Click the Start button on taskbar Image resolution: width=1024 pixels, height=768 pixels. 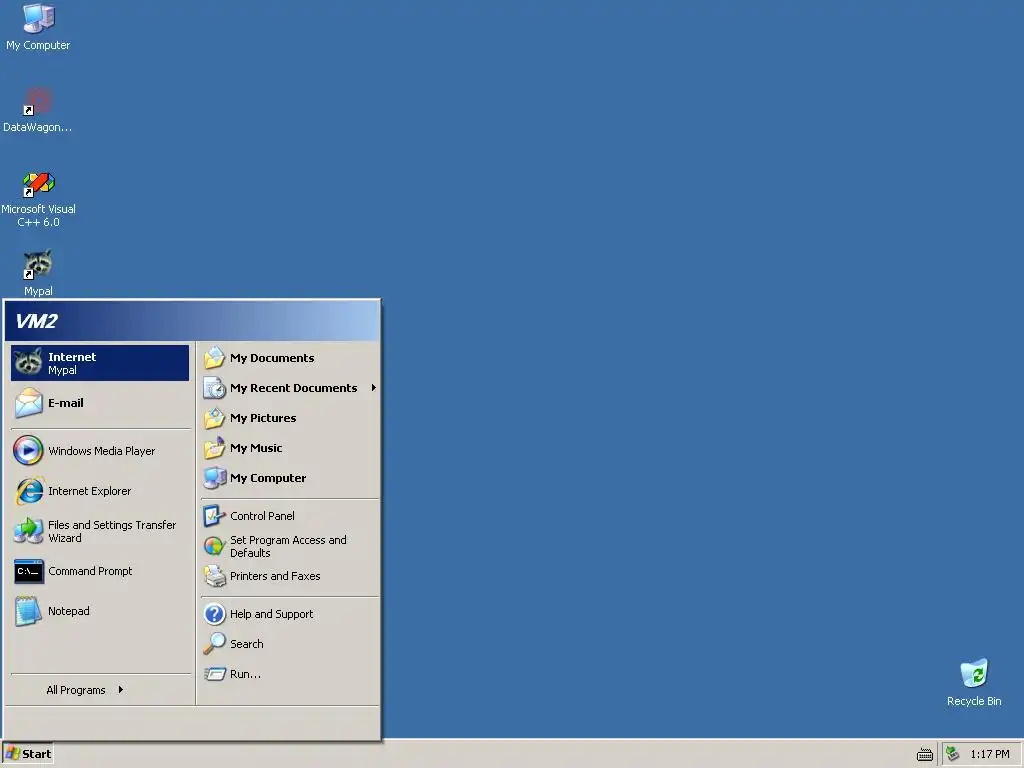(28, 754)
